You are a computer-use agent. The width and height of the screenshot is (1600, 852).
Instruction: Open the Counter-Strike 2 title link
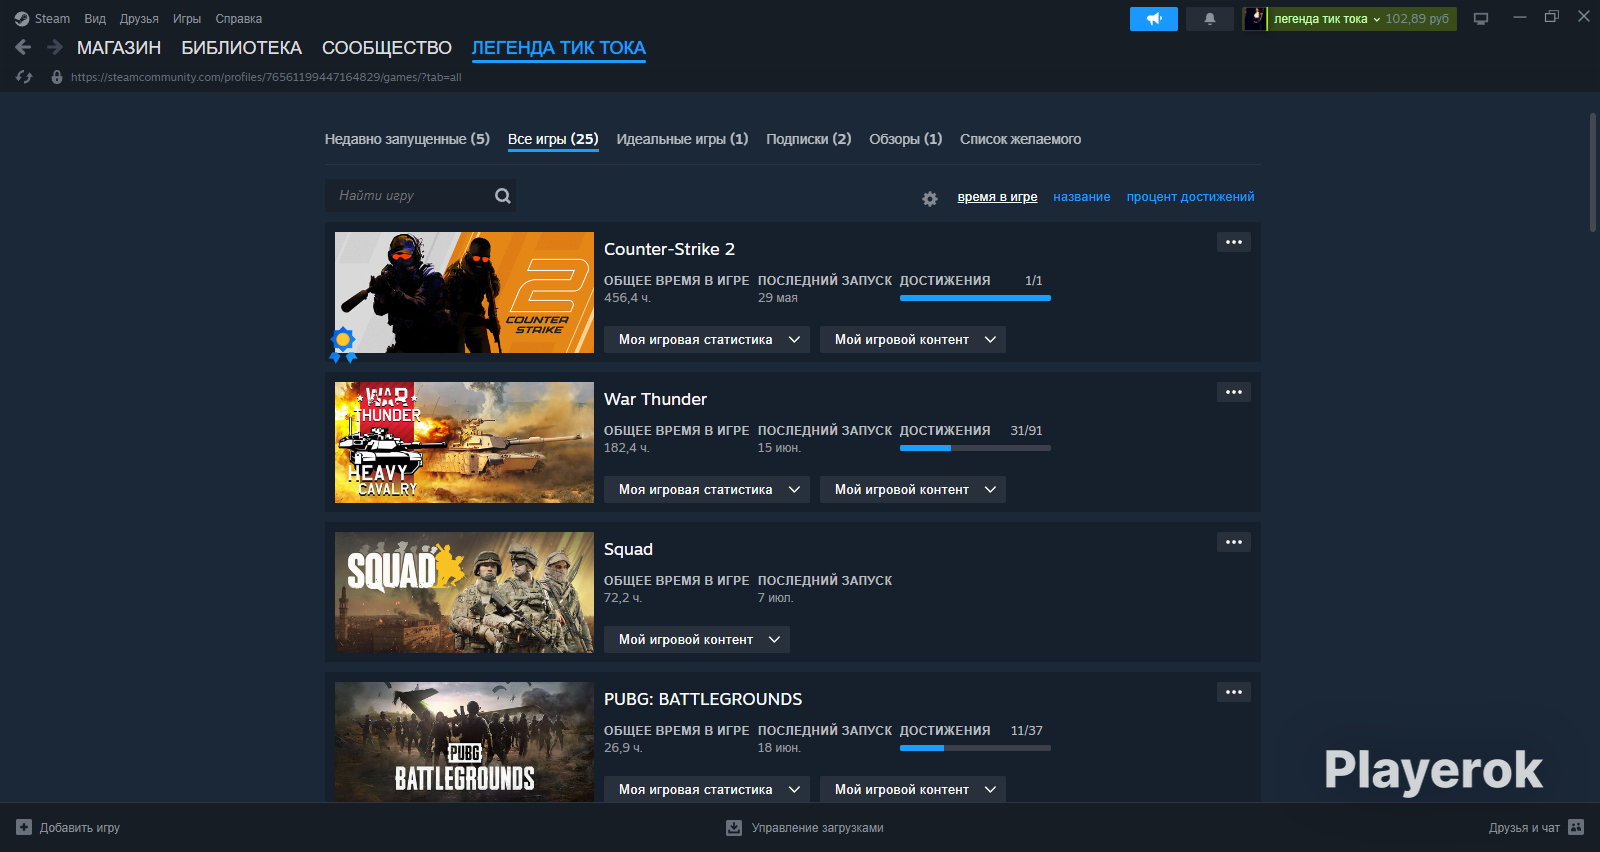pos(669,249)
